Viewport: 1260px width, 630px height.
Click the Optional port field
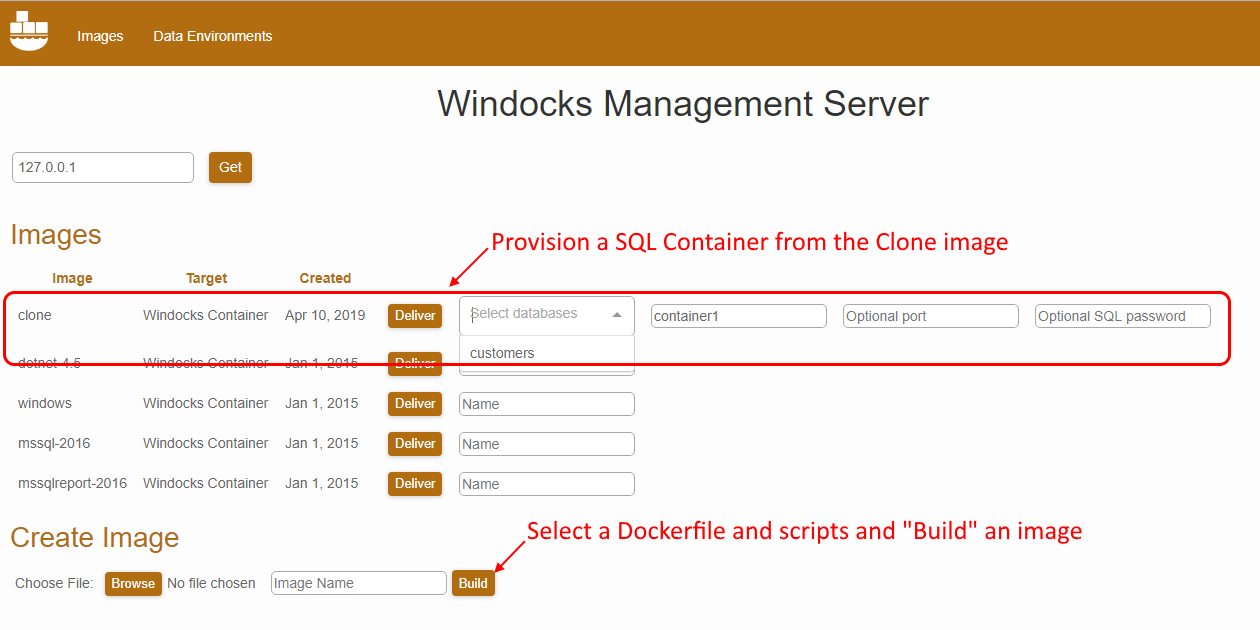coord(930,316)
